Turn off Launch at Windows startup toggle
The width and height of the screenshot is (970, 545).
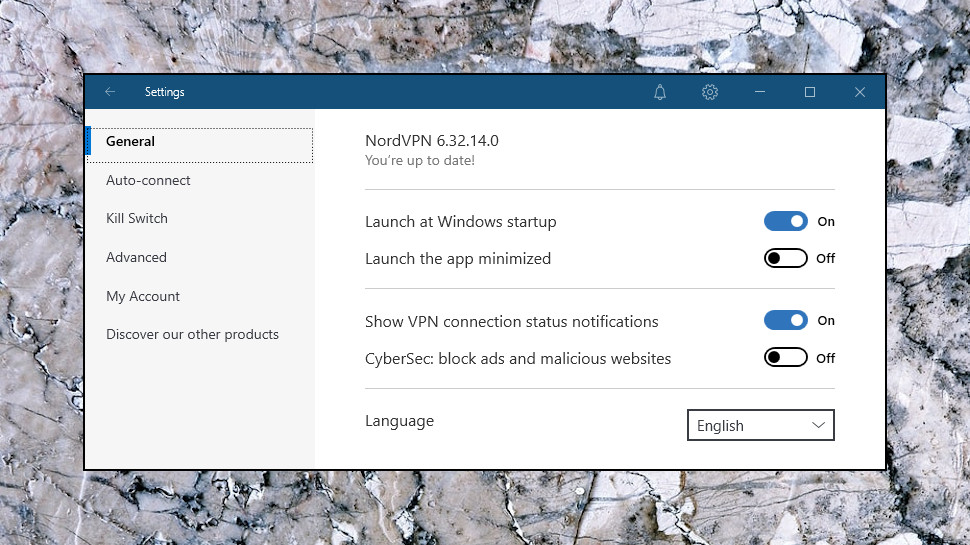(786, 221)
